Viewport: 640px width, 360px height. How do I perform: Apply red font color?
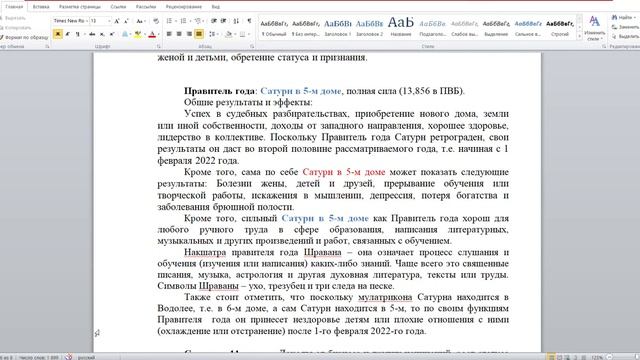pos(152,34)
